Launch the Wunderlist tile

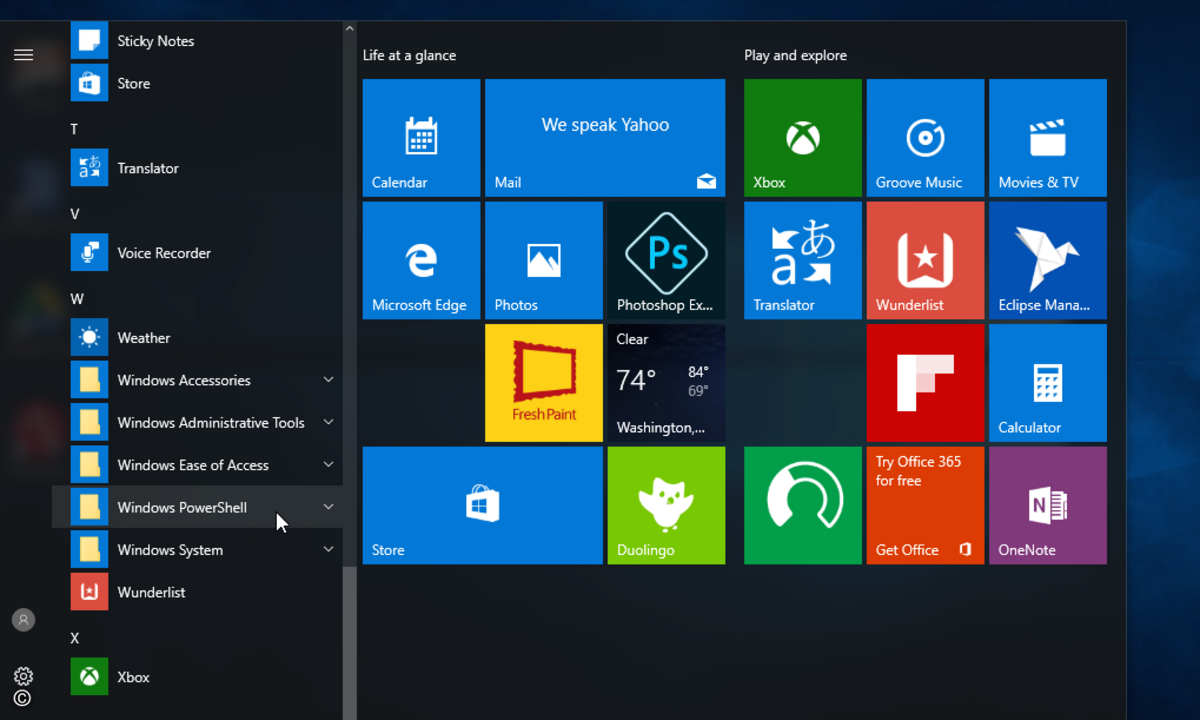click(x=925, y=260)
